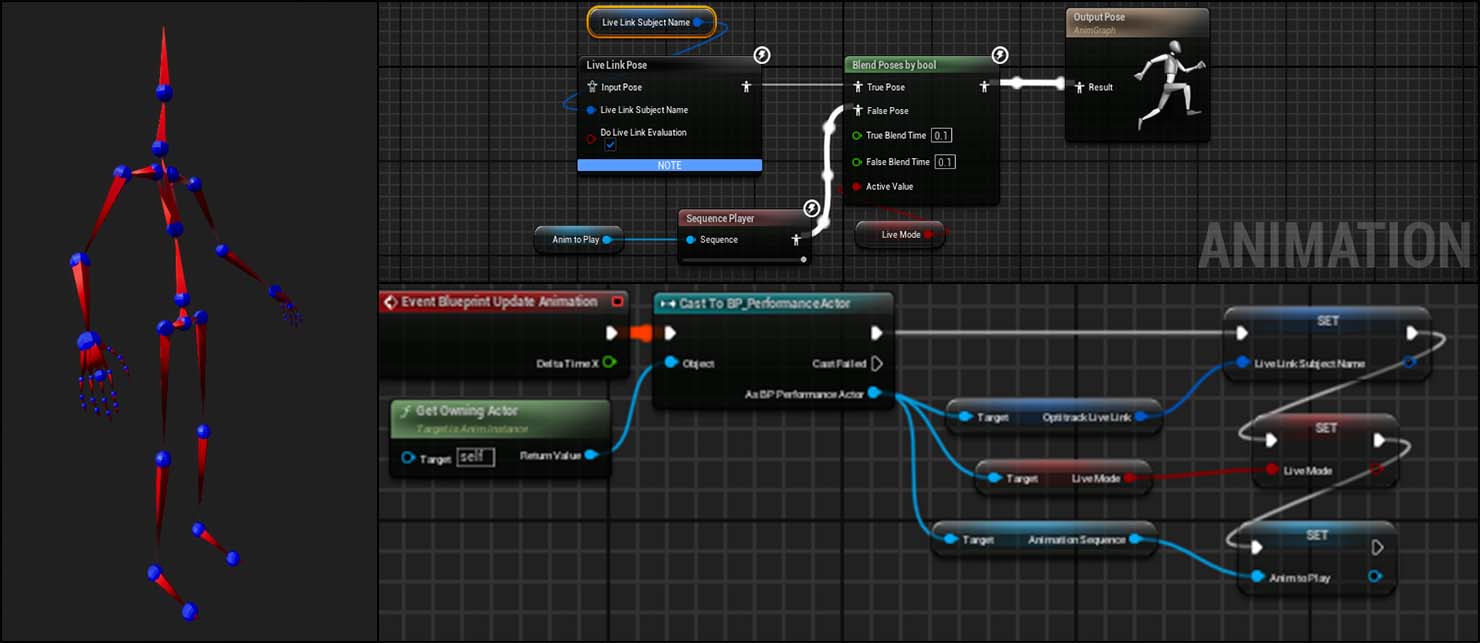Click the person pose output pin on Live Link Pose
Image resolution: width=1480 pixels, height=643 pixels.
pyautogui.click(x=746, y=86)
